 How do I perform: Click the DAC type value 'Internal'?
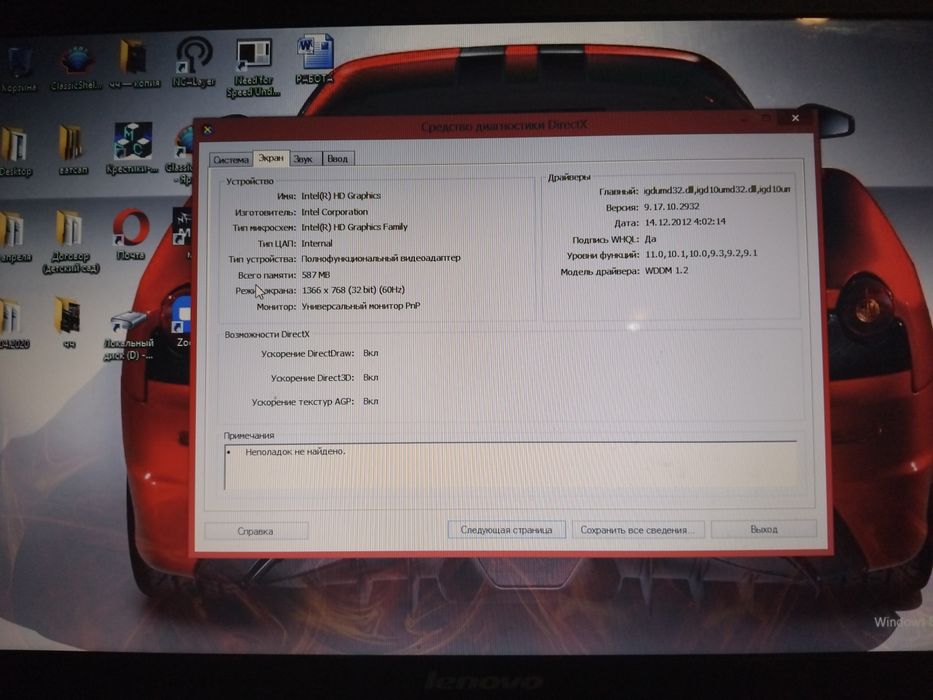pos(317,243)
